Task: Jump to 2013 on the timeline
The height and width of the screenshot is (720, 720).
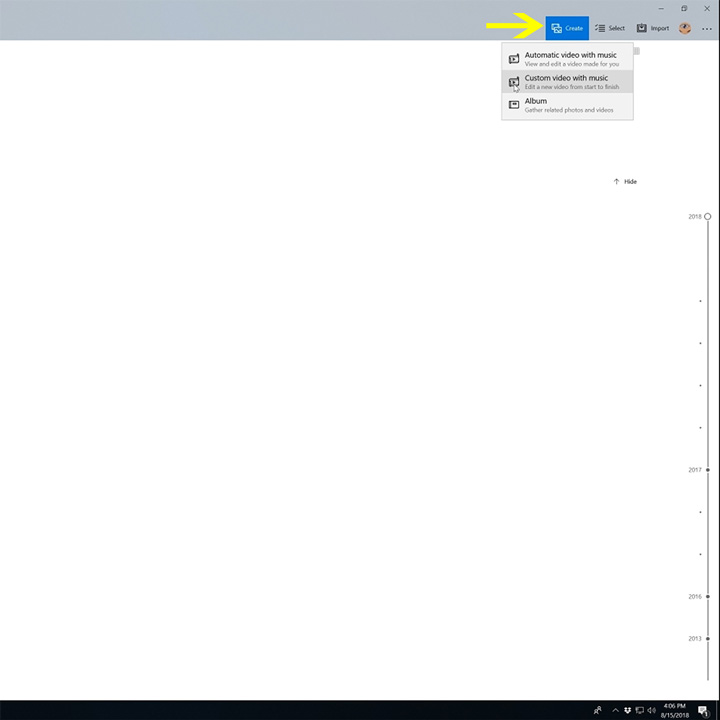Action: click(707, 638)
